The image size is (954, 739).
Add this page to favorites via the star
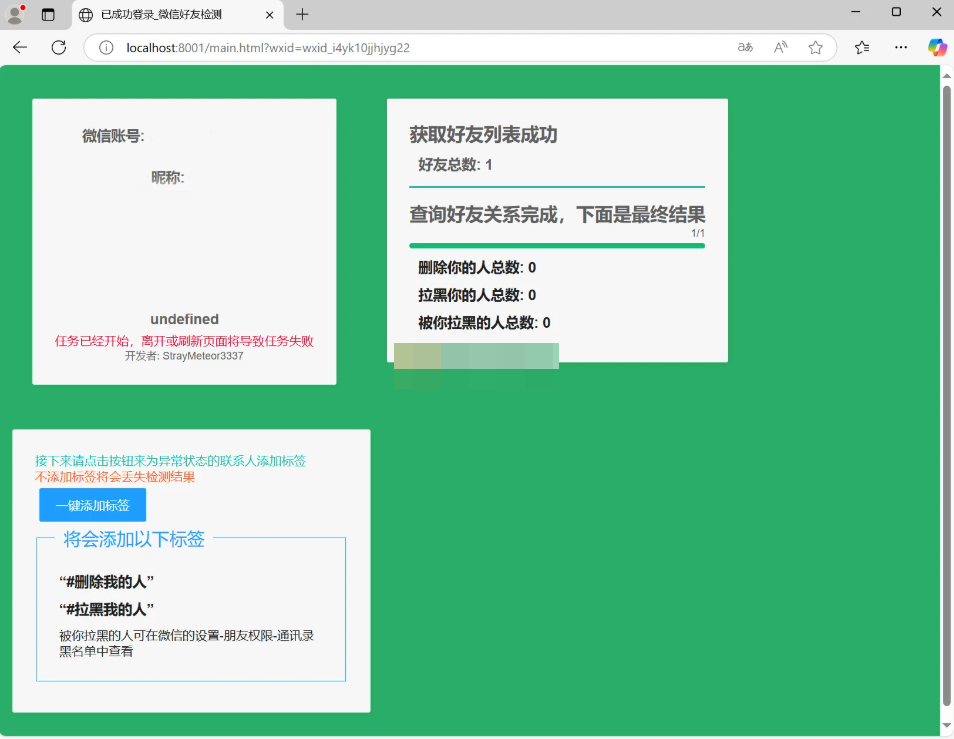pos(815,47)
